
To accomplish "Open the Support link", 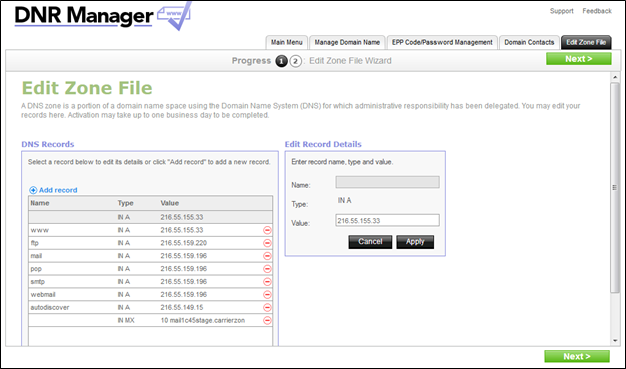I will [x=561, y=11].
